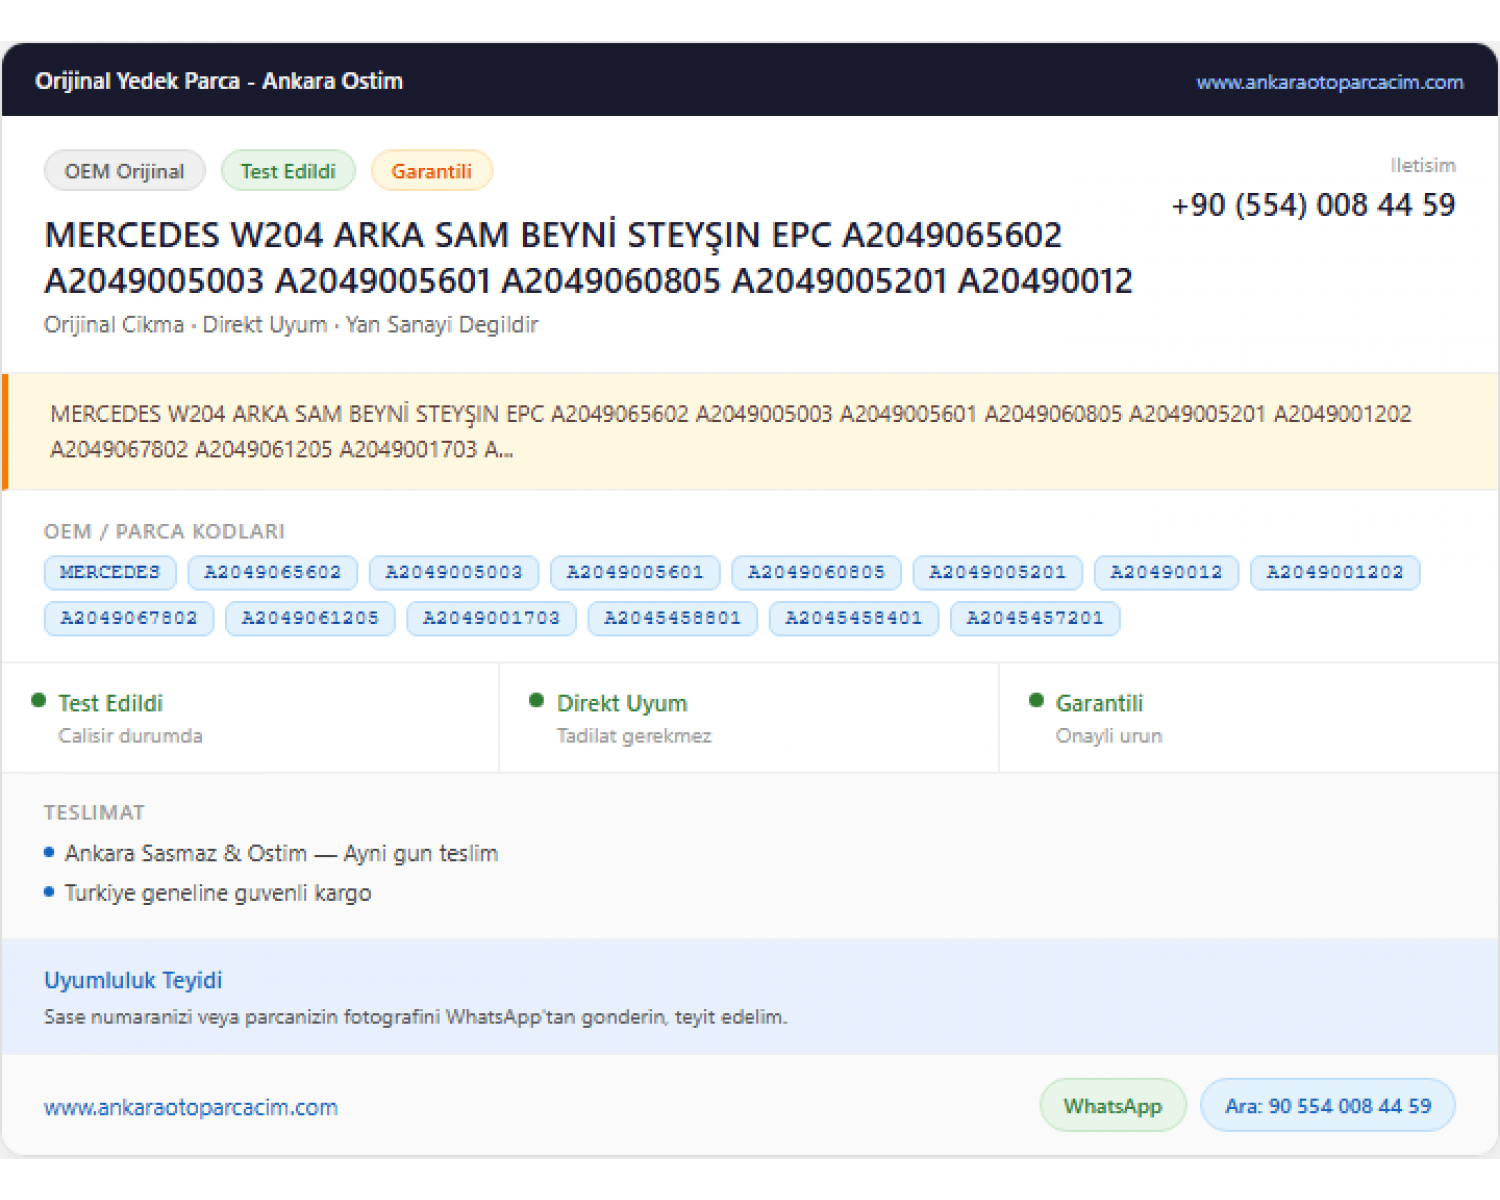The image size is (1500, 1200).
Task: Select the green Test Edildi tag
Action: point(288,171)
